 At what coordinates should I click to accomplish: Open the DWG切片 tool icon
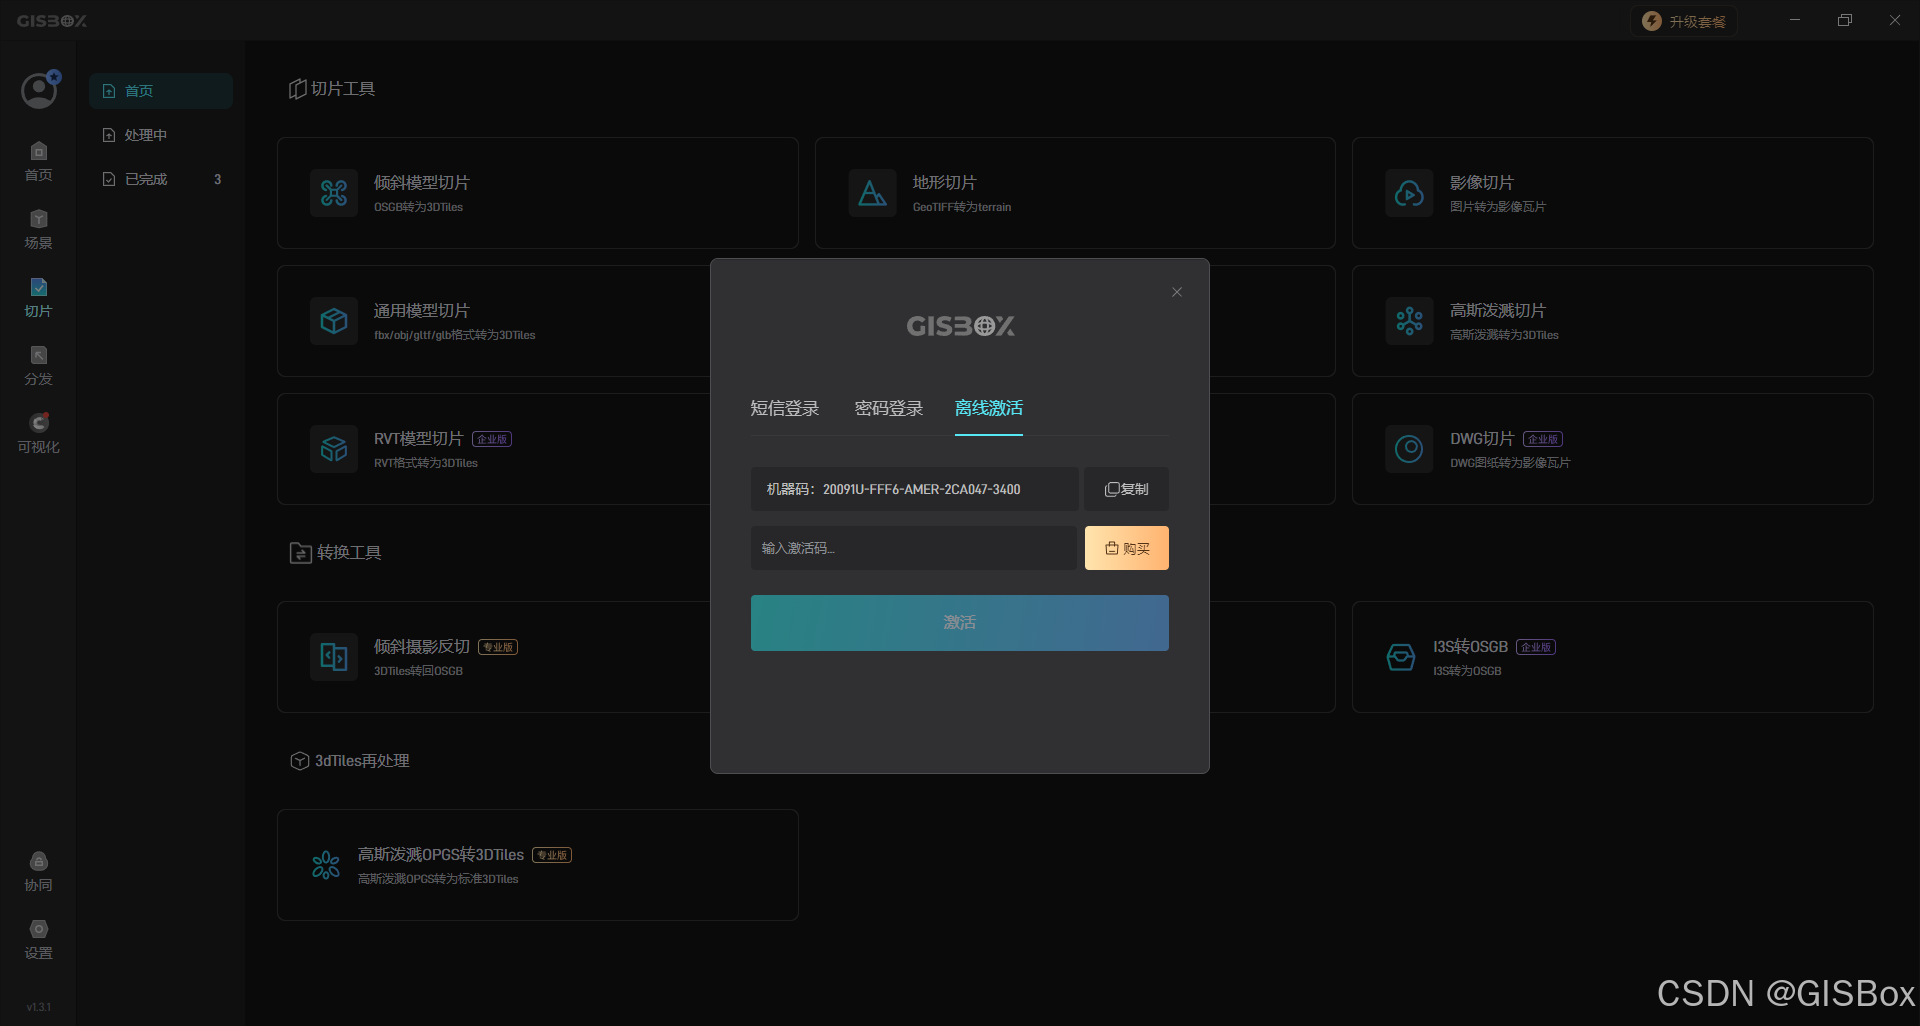tap(1410, 449)
